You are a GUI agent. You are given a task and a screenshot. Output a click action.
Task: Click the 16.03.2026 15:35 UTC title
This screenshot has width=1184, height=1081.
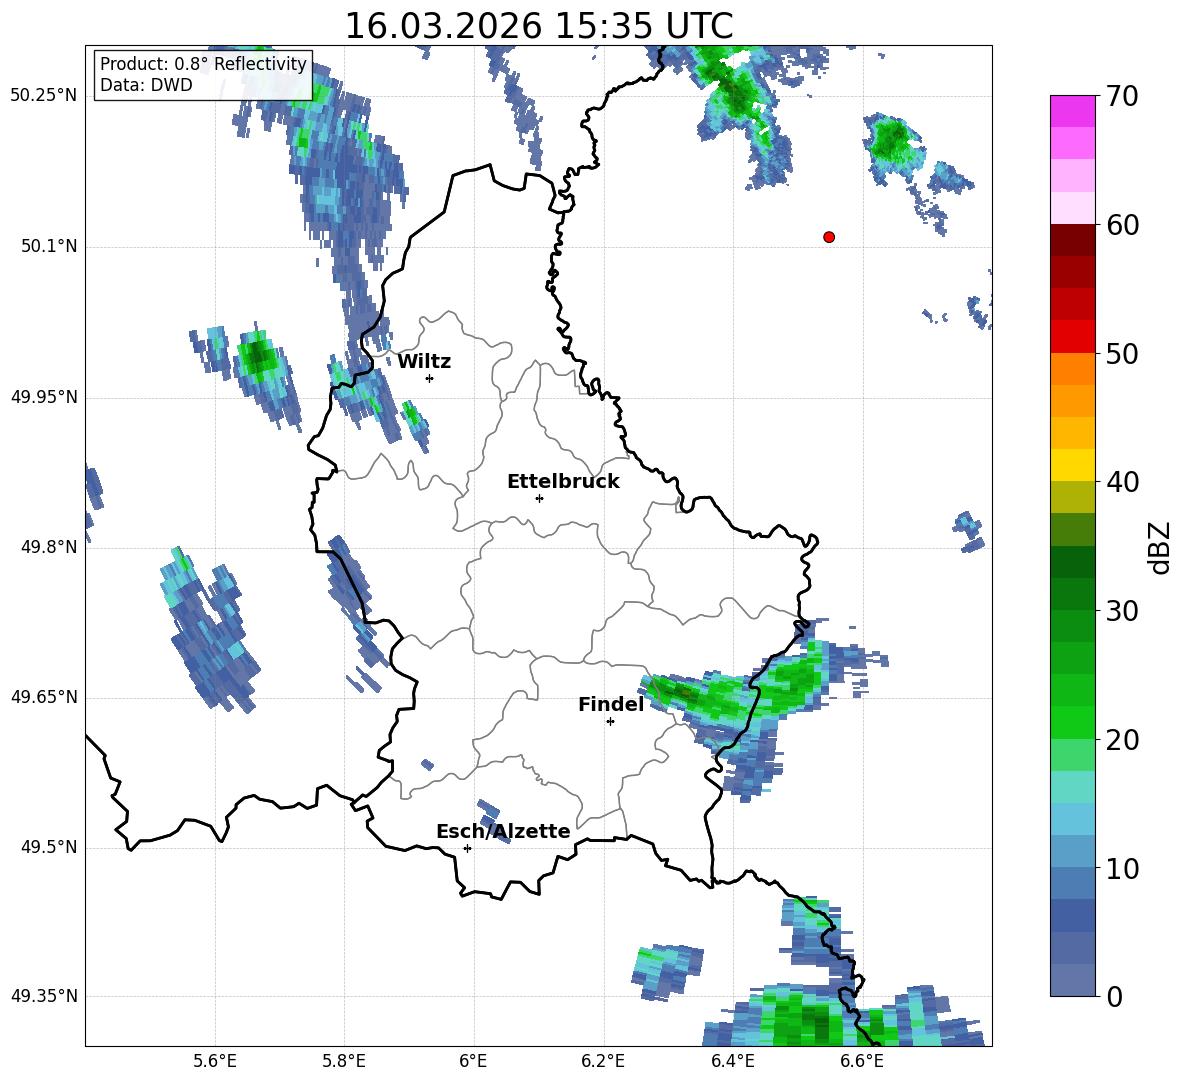(539, 26)
